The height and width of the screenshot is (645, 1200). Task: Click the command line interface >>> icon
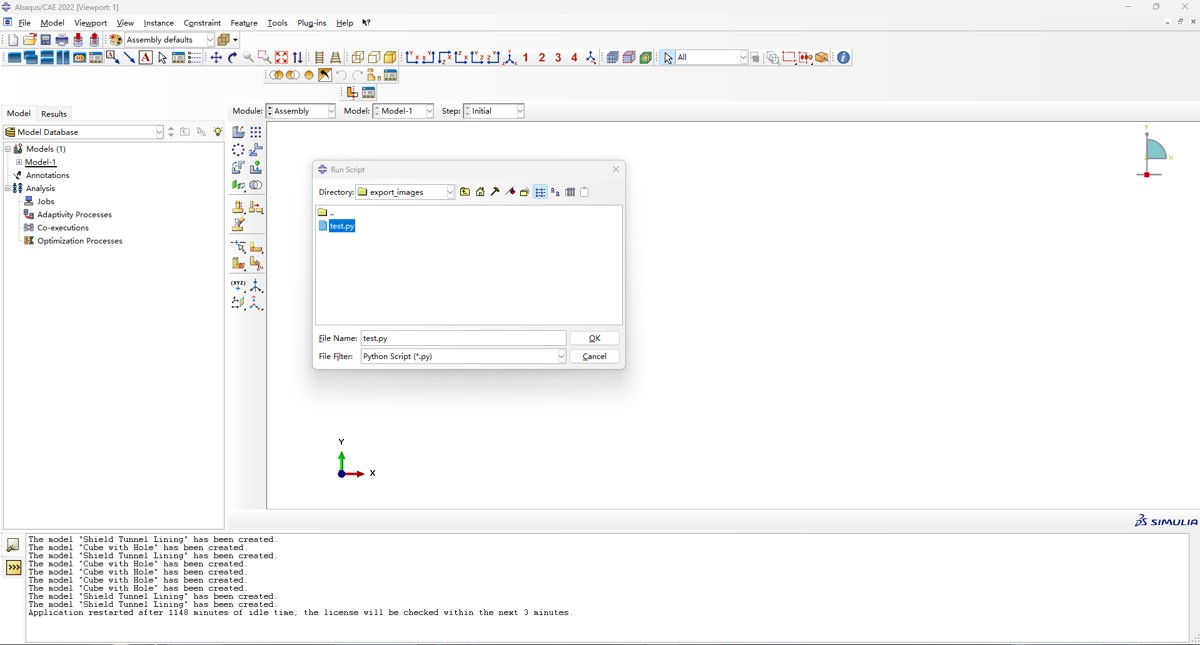pos(13,567)
